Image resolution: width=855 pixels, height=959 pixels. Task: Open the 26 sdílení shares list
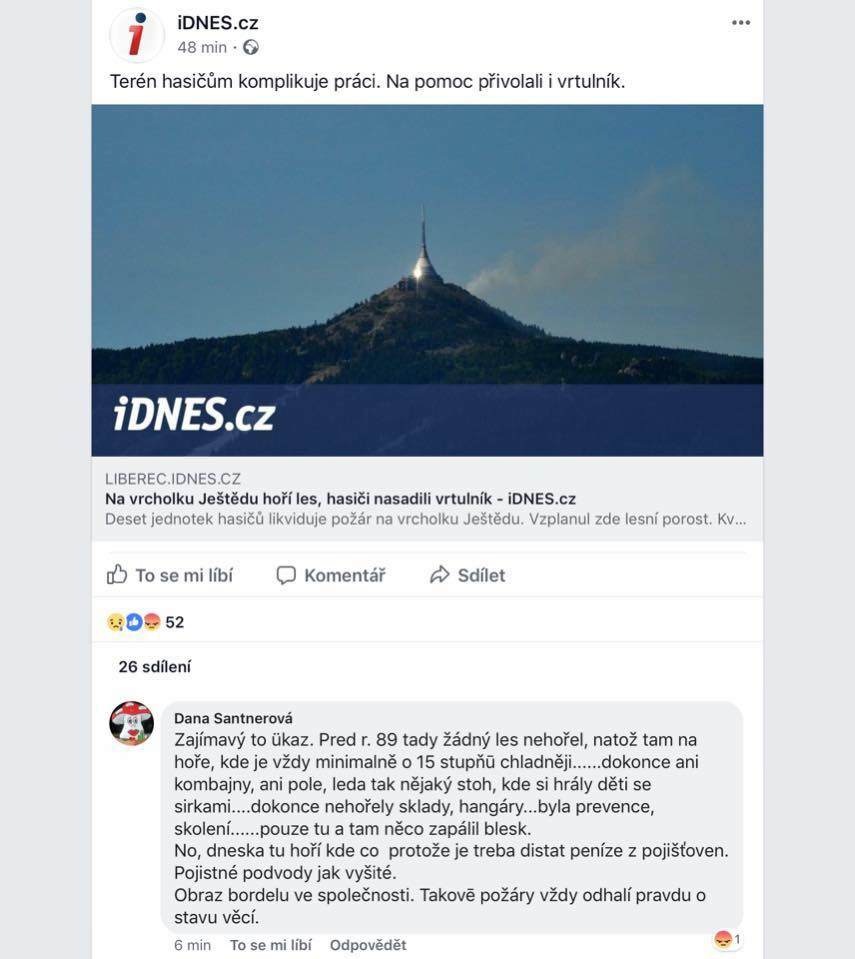(x=155, y=667)
